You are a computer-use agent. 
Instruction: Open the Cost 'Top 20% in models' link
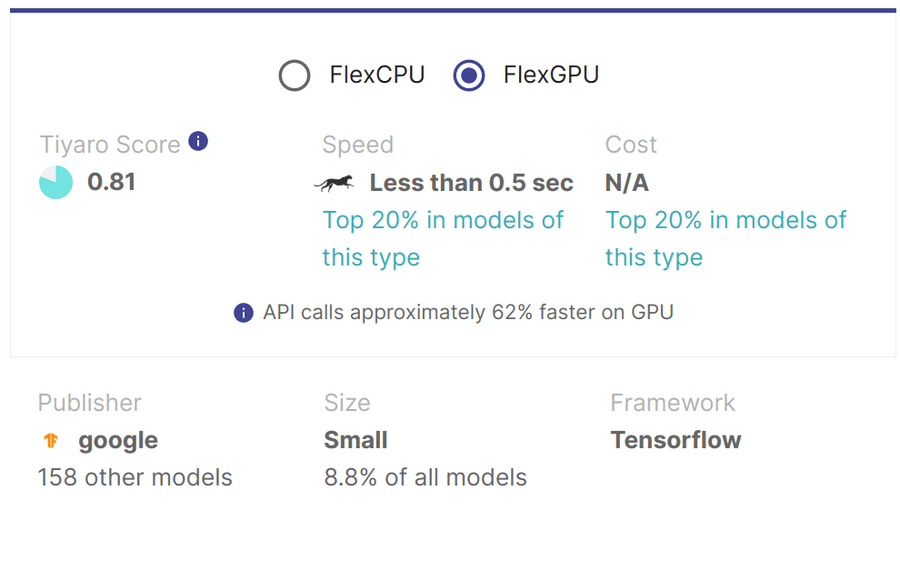(726, 239)
